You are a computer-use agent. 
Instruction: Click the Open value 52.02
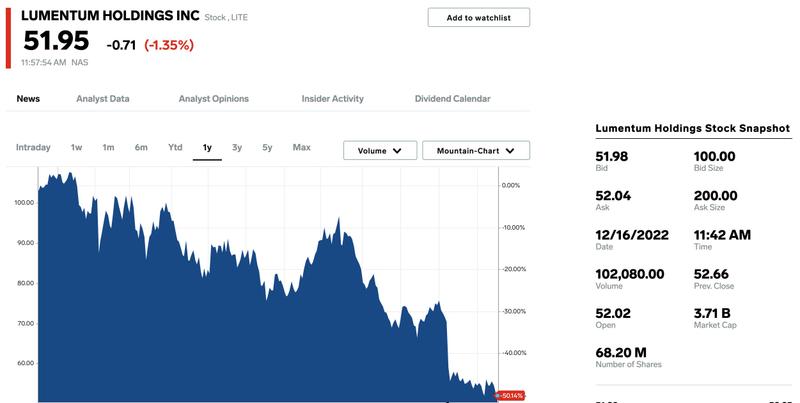(x=613, y=313)
